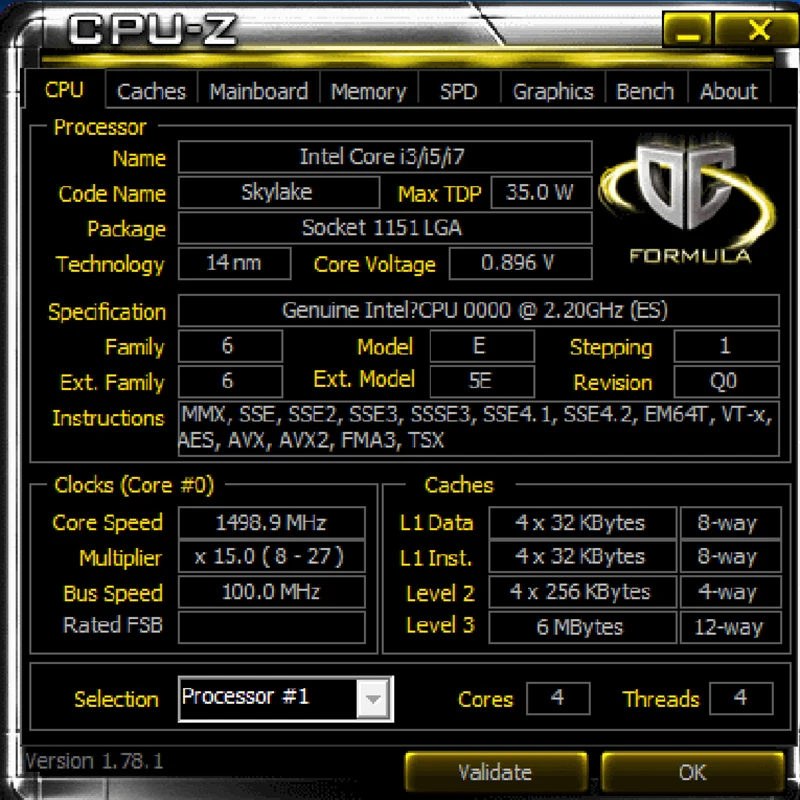Viewport: 800px width, 800px height.
Task: Click the Level 2 associativity '4-way'
Action: coord(731,592)
